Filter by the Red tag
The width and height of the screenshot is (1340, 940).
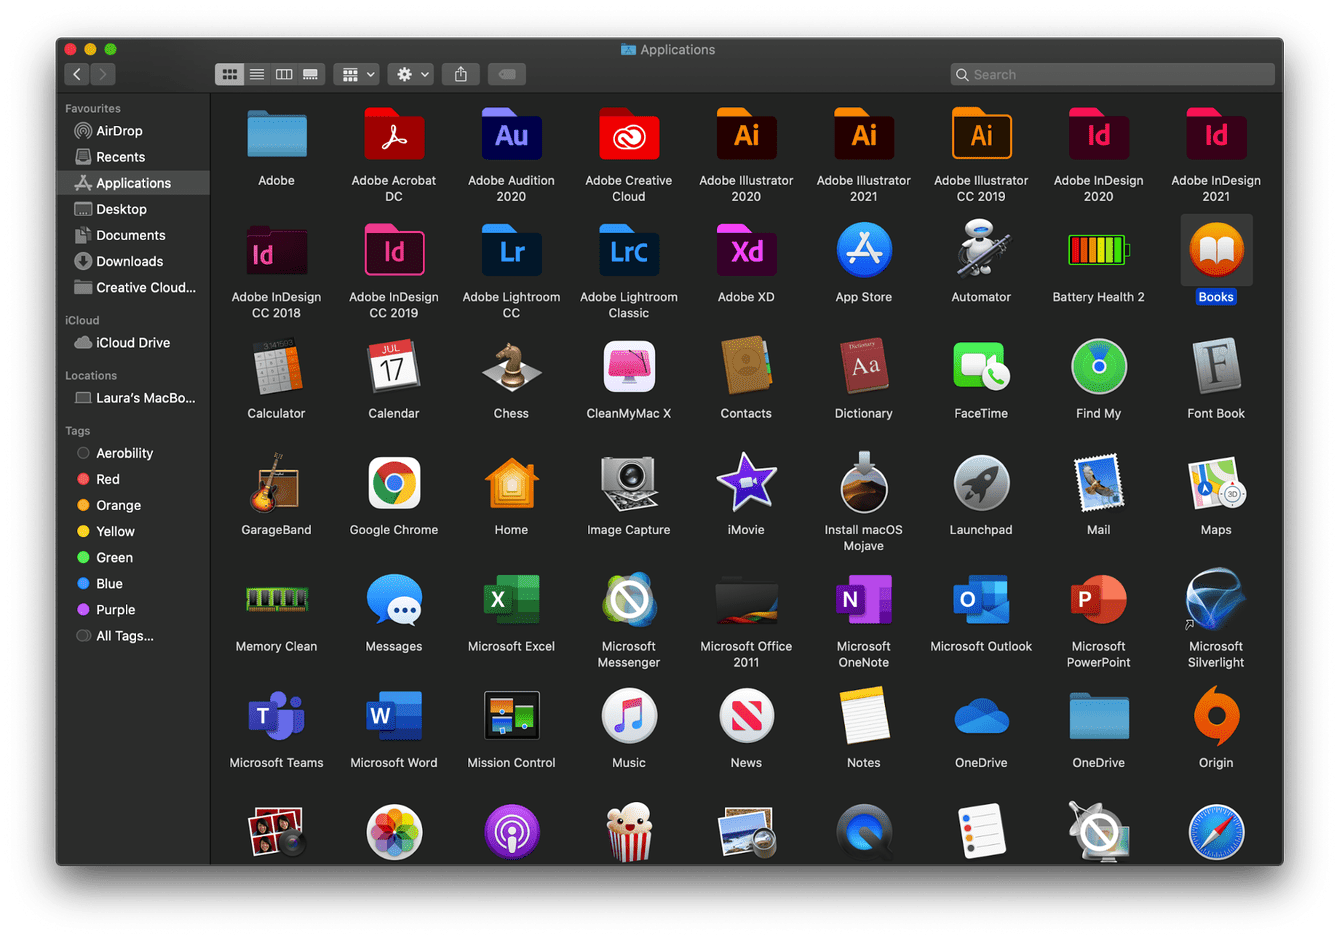pos(134,479)
